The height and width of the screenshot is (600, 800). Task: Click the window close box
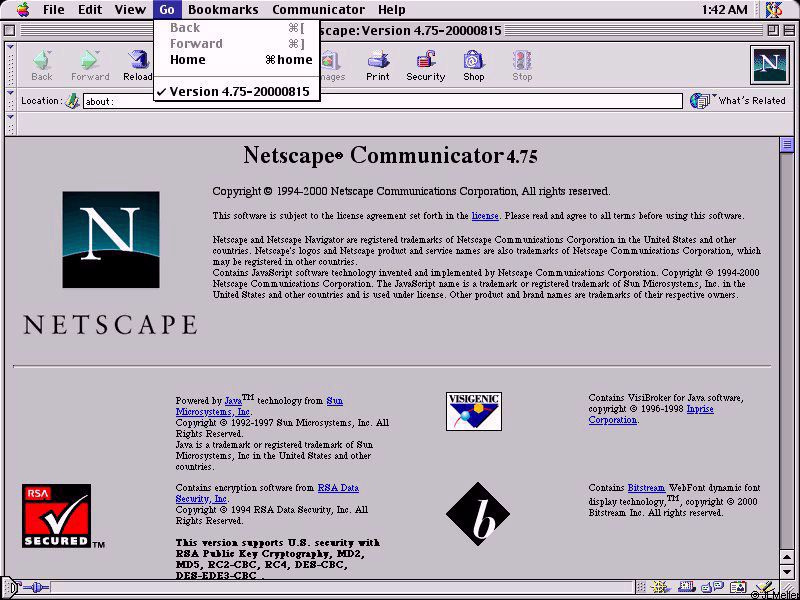(9, 31)
